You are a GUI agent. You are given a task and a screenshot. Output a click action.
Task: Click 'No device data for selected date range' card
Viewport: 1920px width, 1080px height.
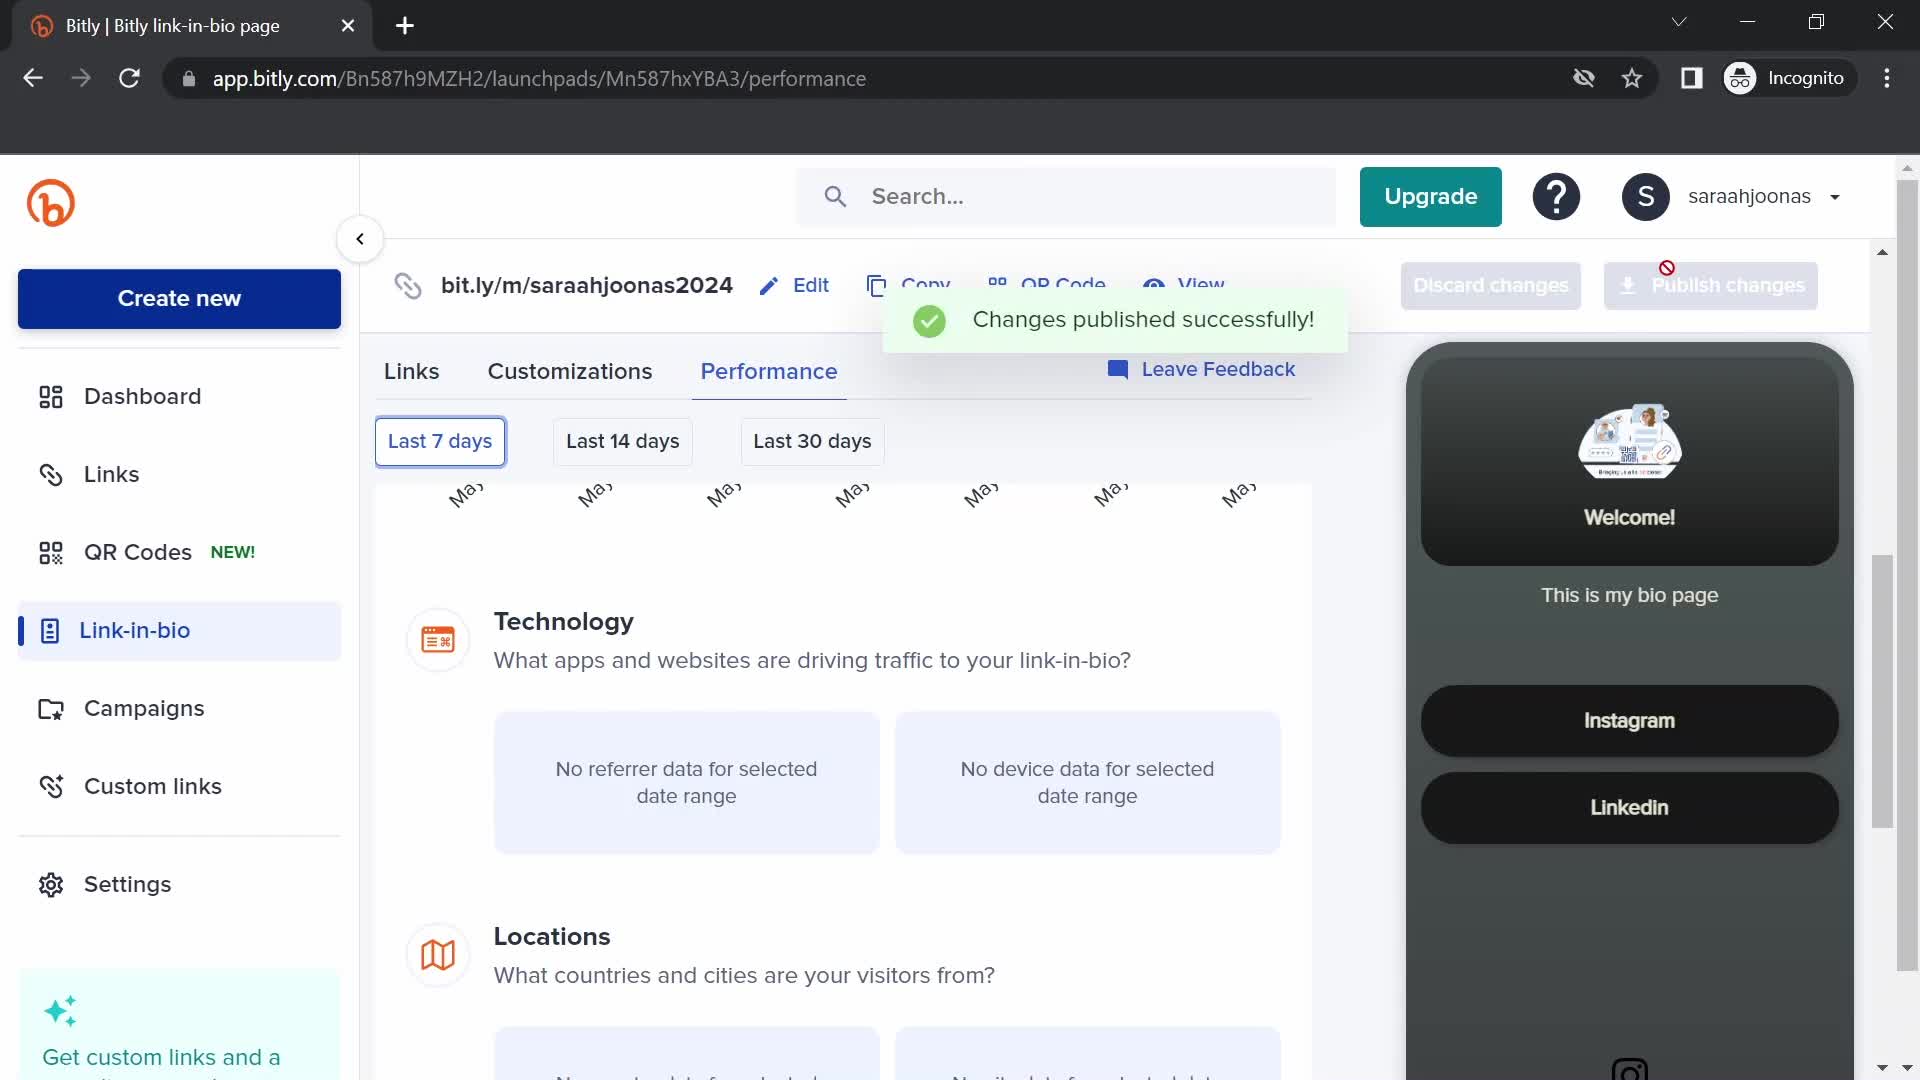point(1088,783)
